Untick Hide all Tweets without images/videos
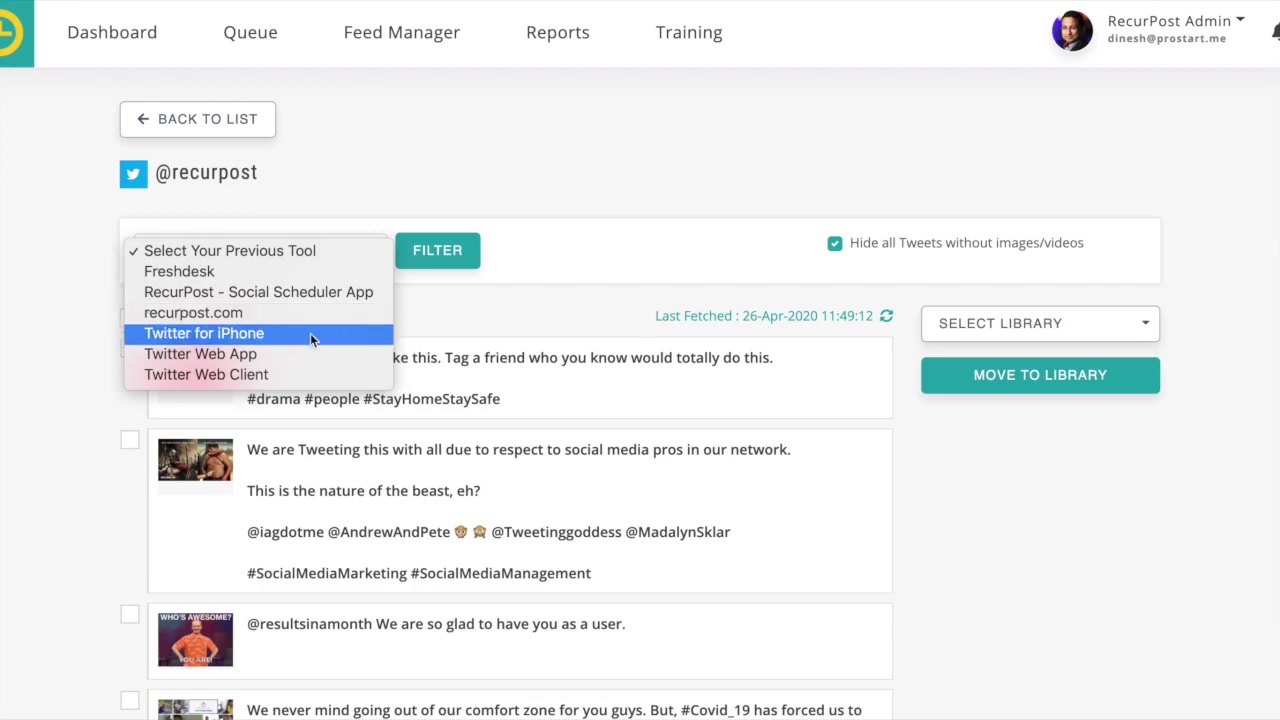Viewport: 1280px width, 720px height. [x=835, y=243]
